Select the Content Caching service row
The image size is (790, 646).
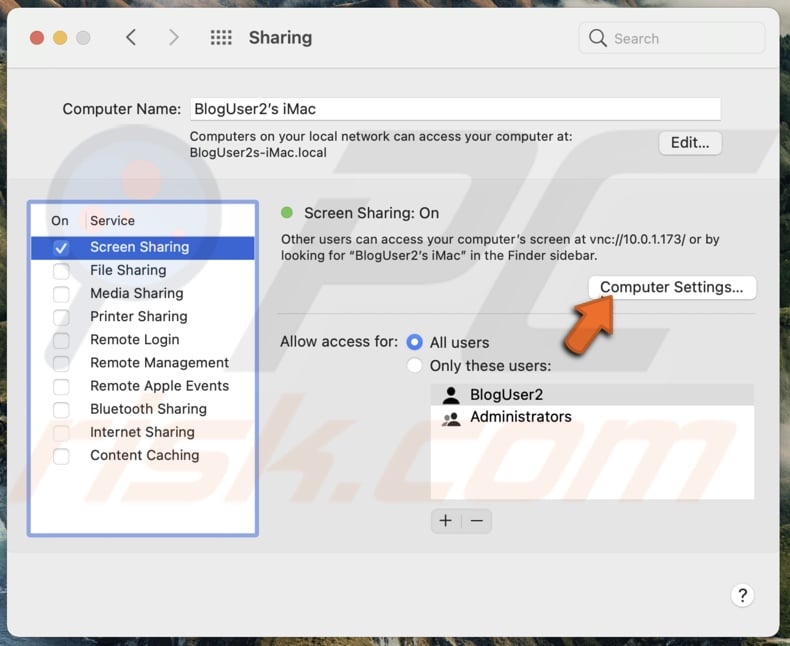143,456
